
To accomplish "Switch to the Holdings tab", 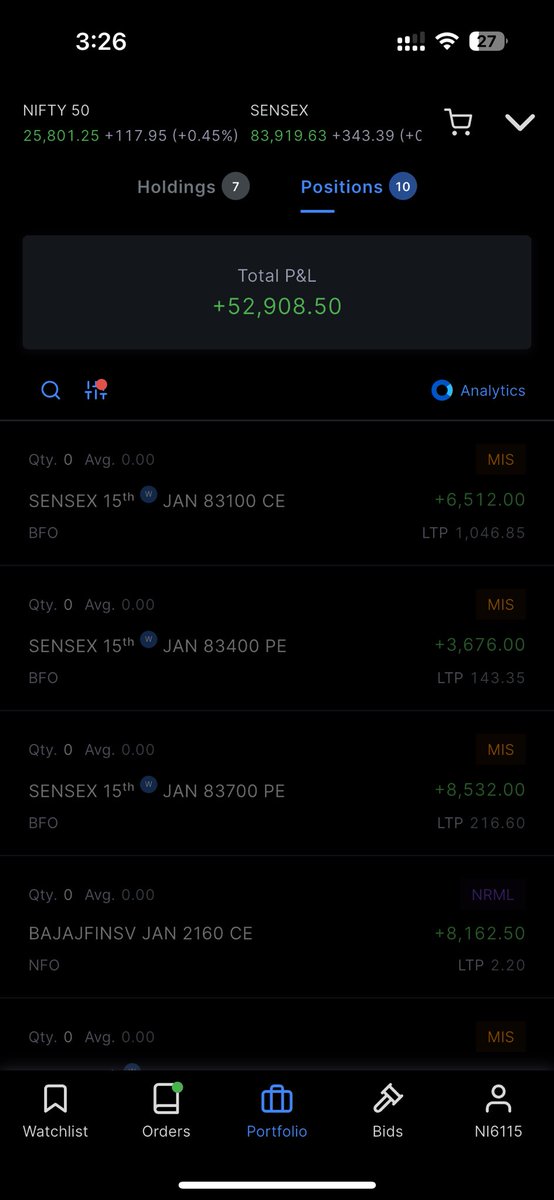I will tap(193, 187).
